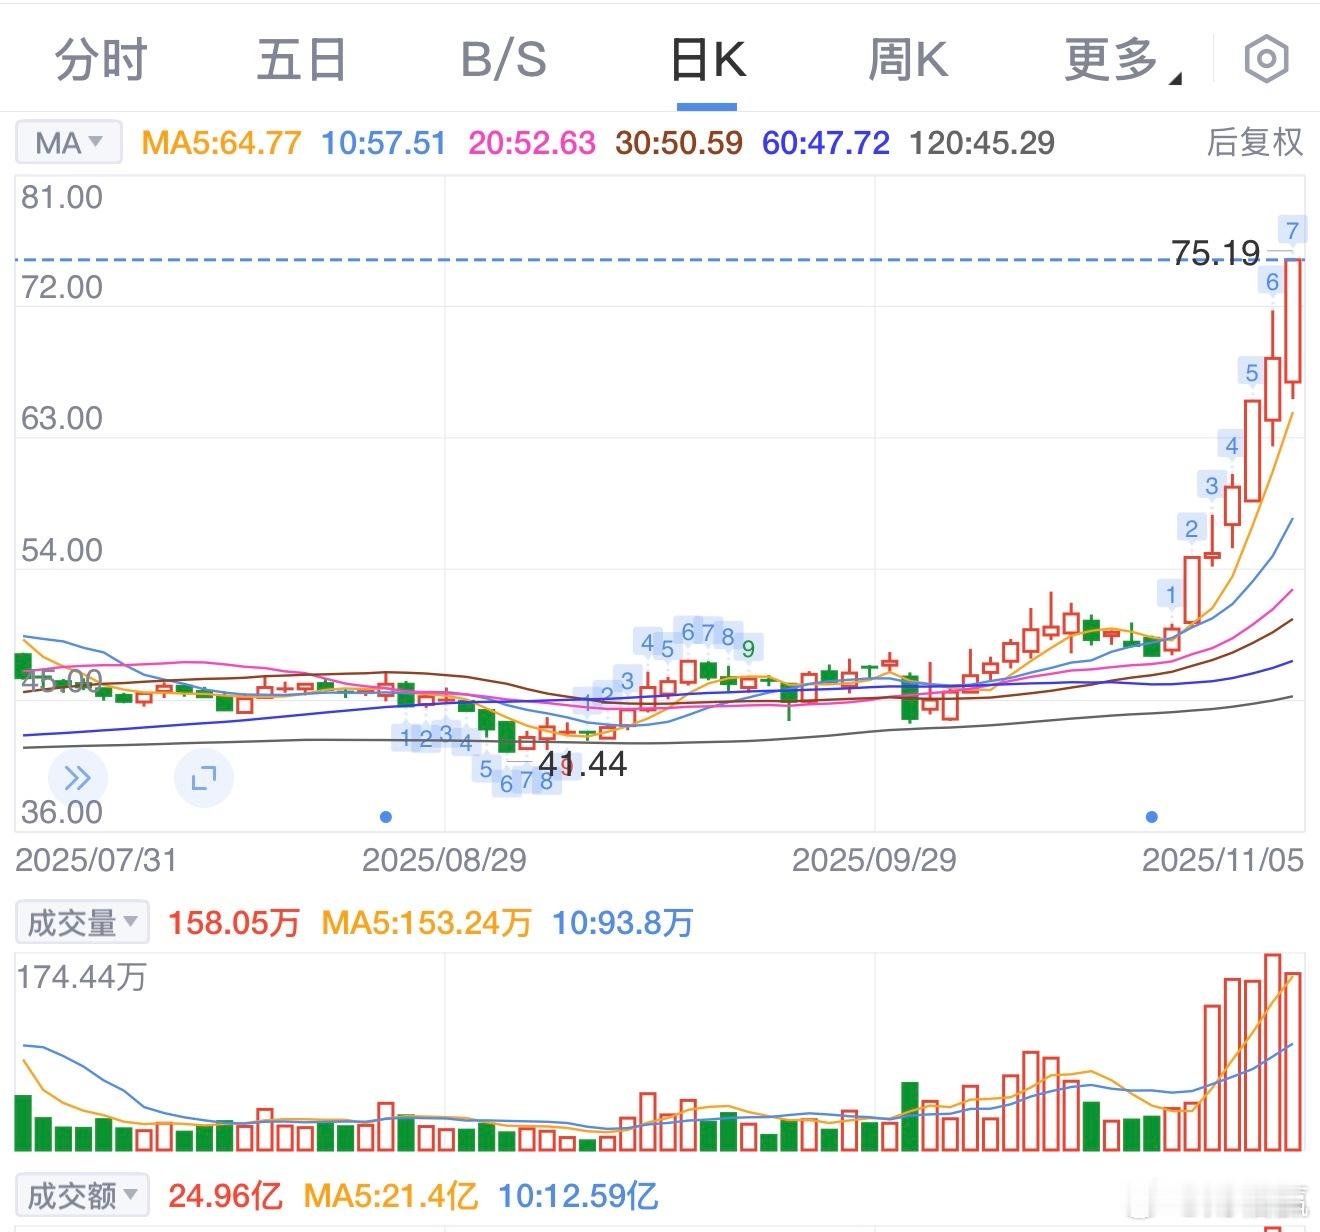Click the 75.19 dashed price line label
This screenshot has height=1232, width=1320.
1216,253
